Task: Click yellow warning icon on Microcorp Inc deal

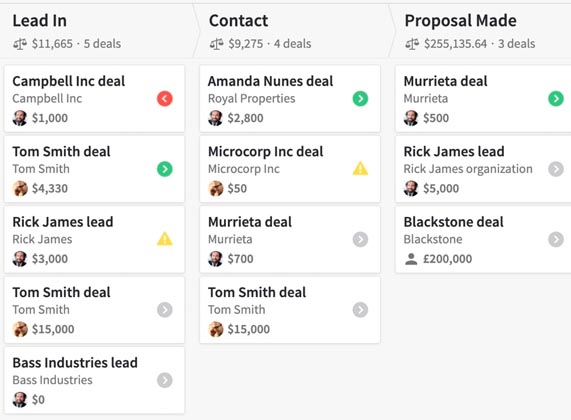Action: (360, 168)
